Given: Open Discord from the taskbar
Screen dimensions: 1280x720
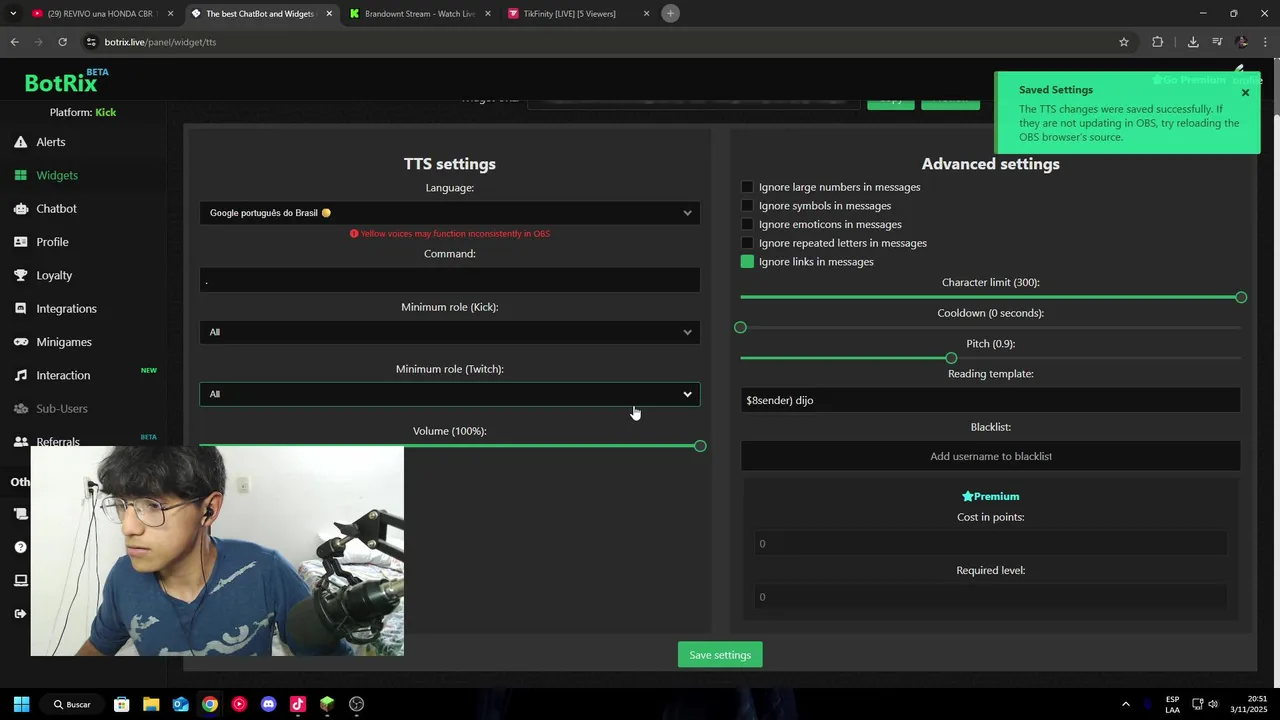Looking at the screenshot, I should (268, 704).
